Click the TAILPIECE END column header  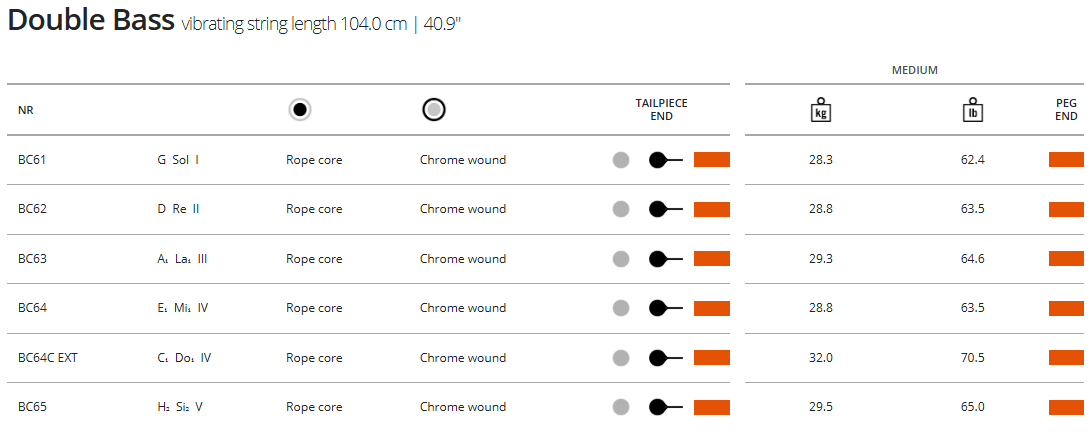tap(661, 110)
